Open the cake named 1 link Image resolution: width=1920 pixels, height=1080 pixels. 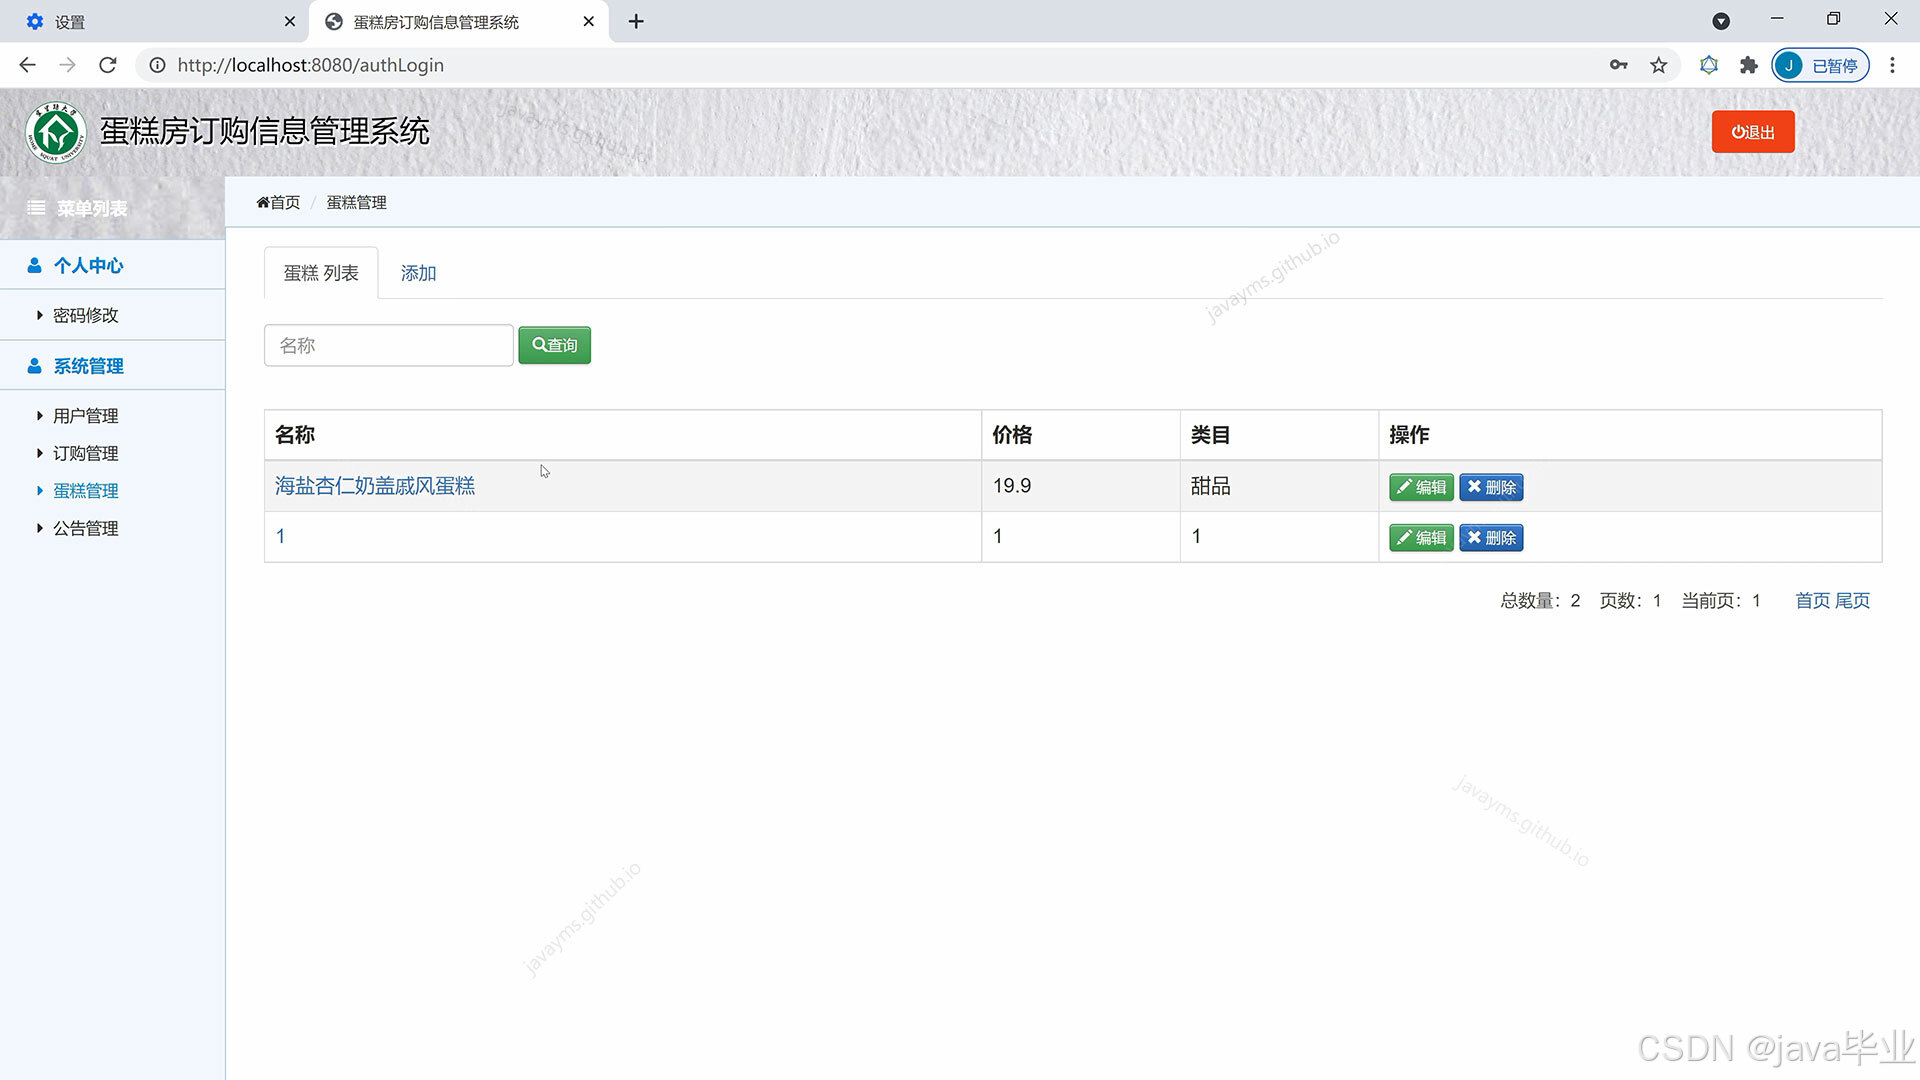(x=281, y=537)
